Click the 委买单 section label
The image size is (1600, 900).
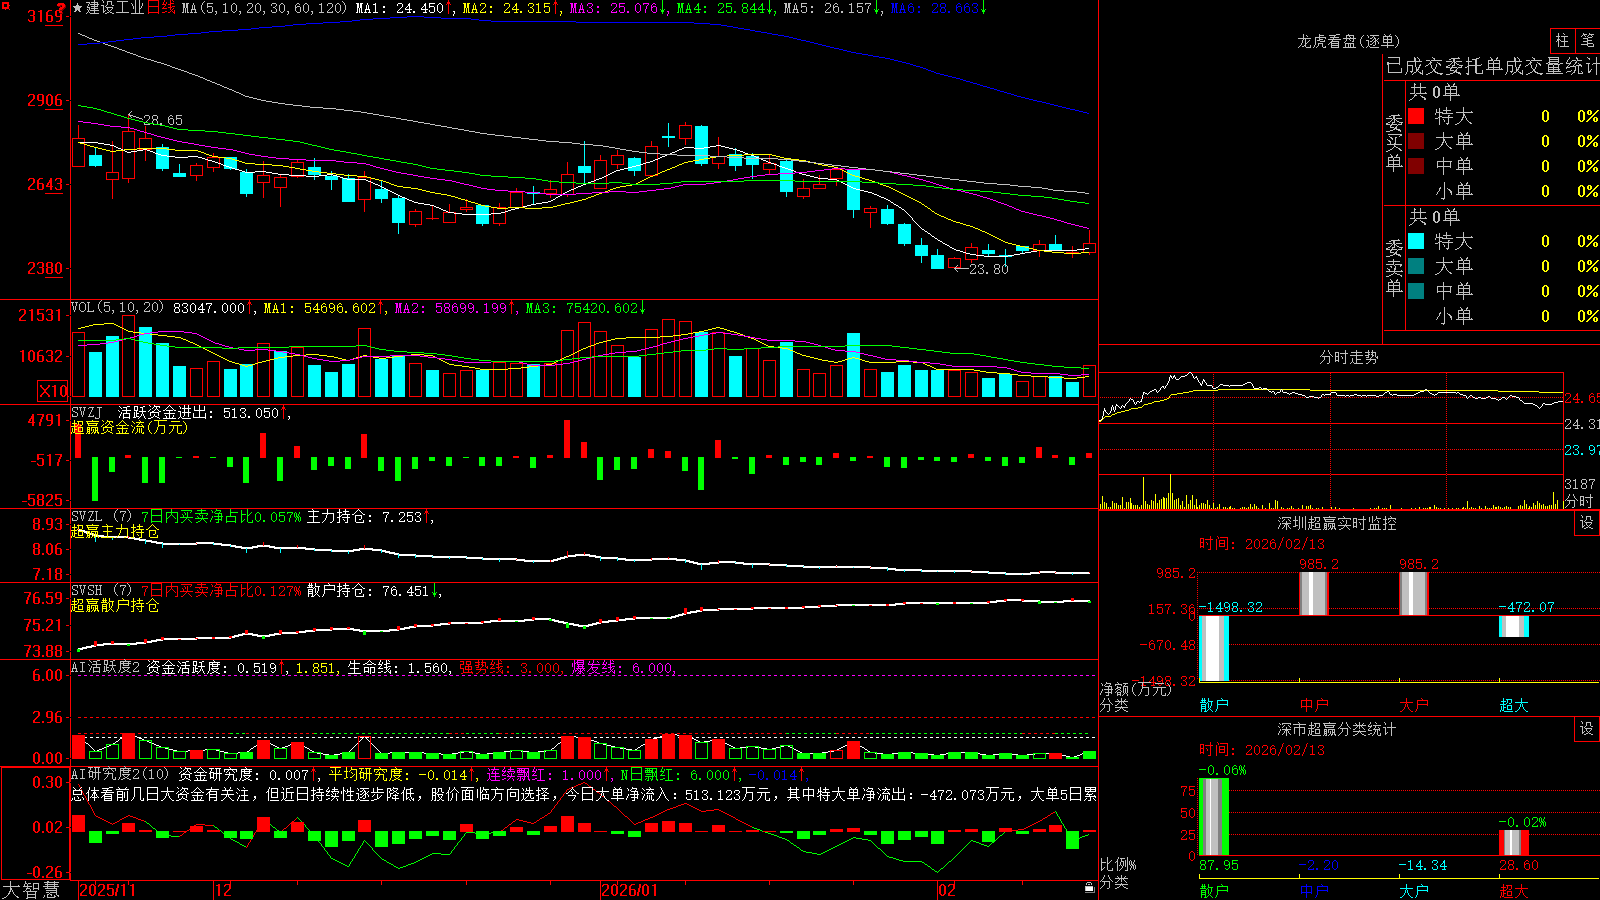tap(1394, 143)
